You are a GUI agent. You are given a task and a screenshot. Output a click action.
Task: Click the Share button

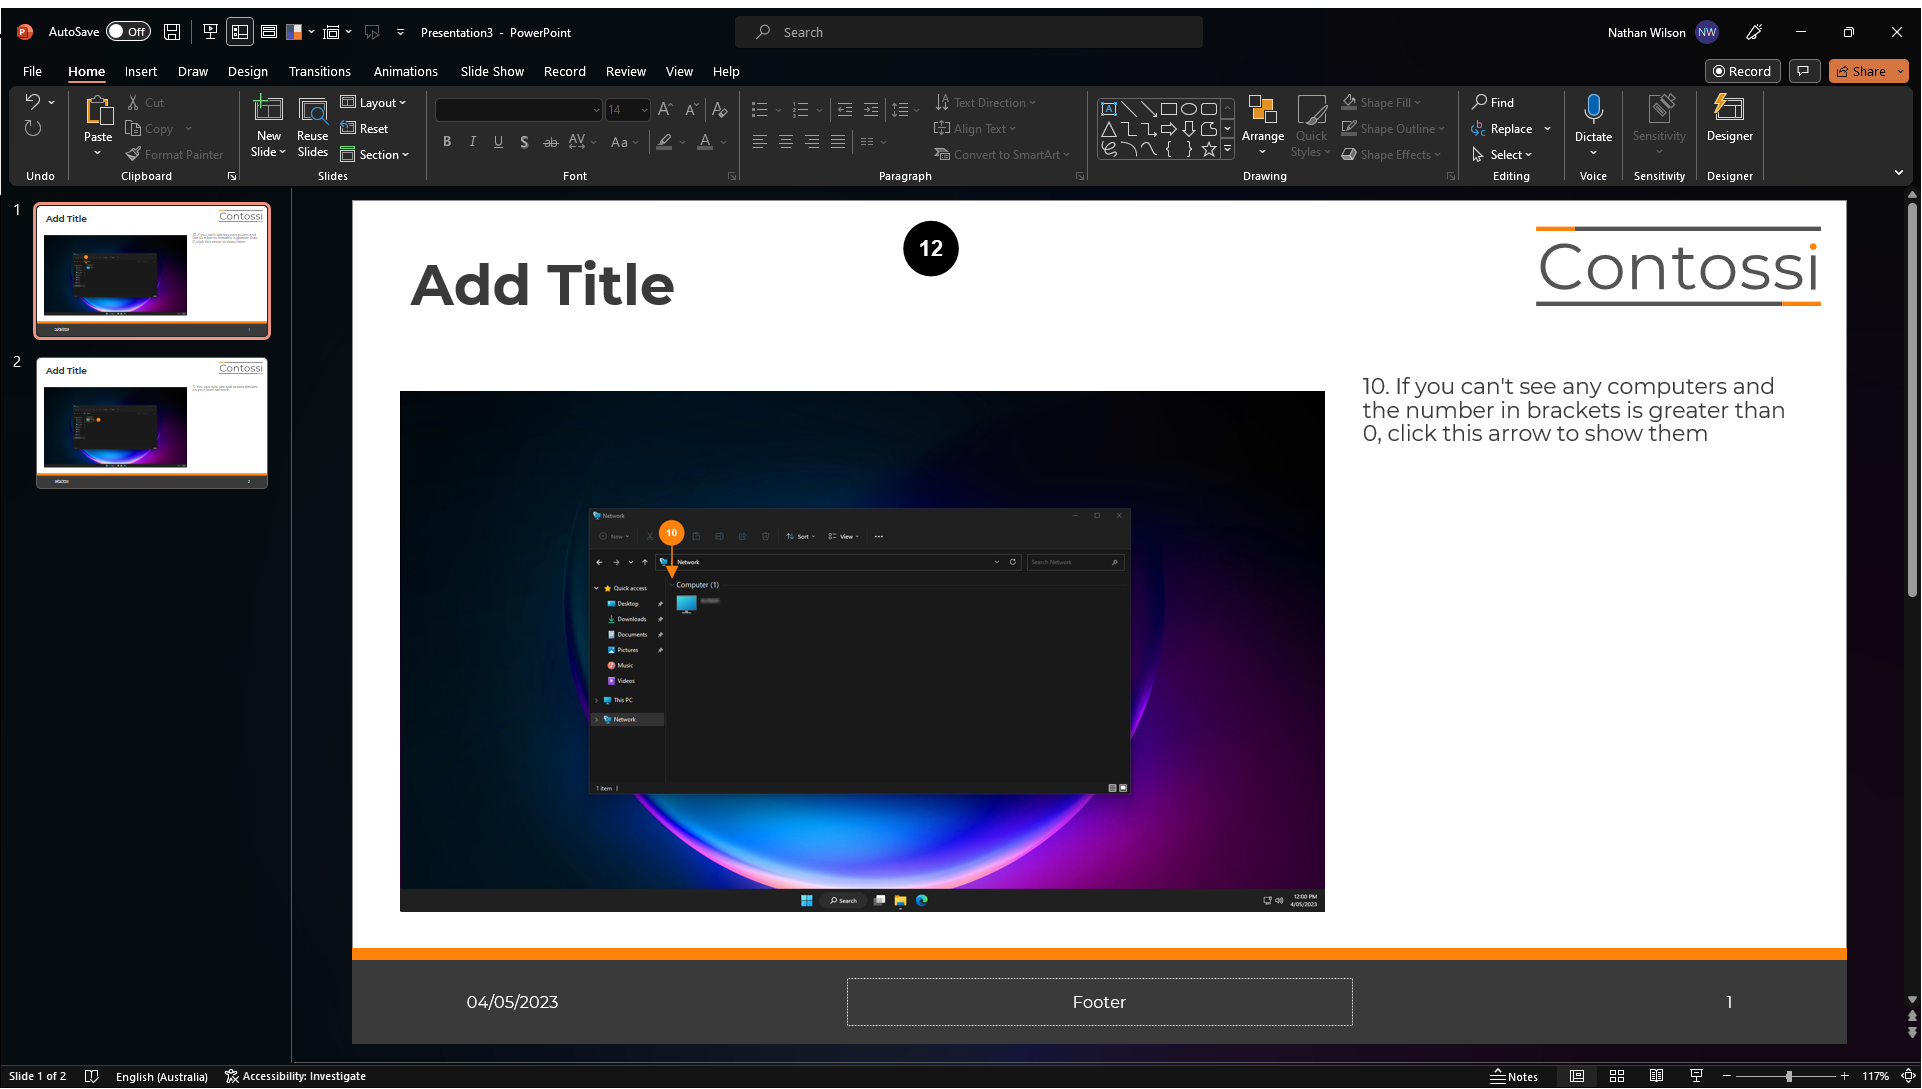(1861, 72)
